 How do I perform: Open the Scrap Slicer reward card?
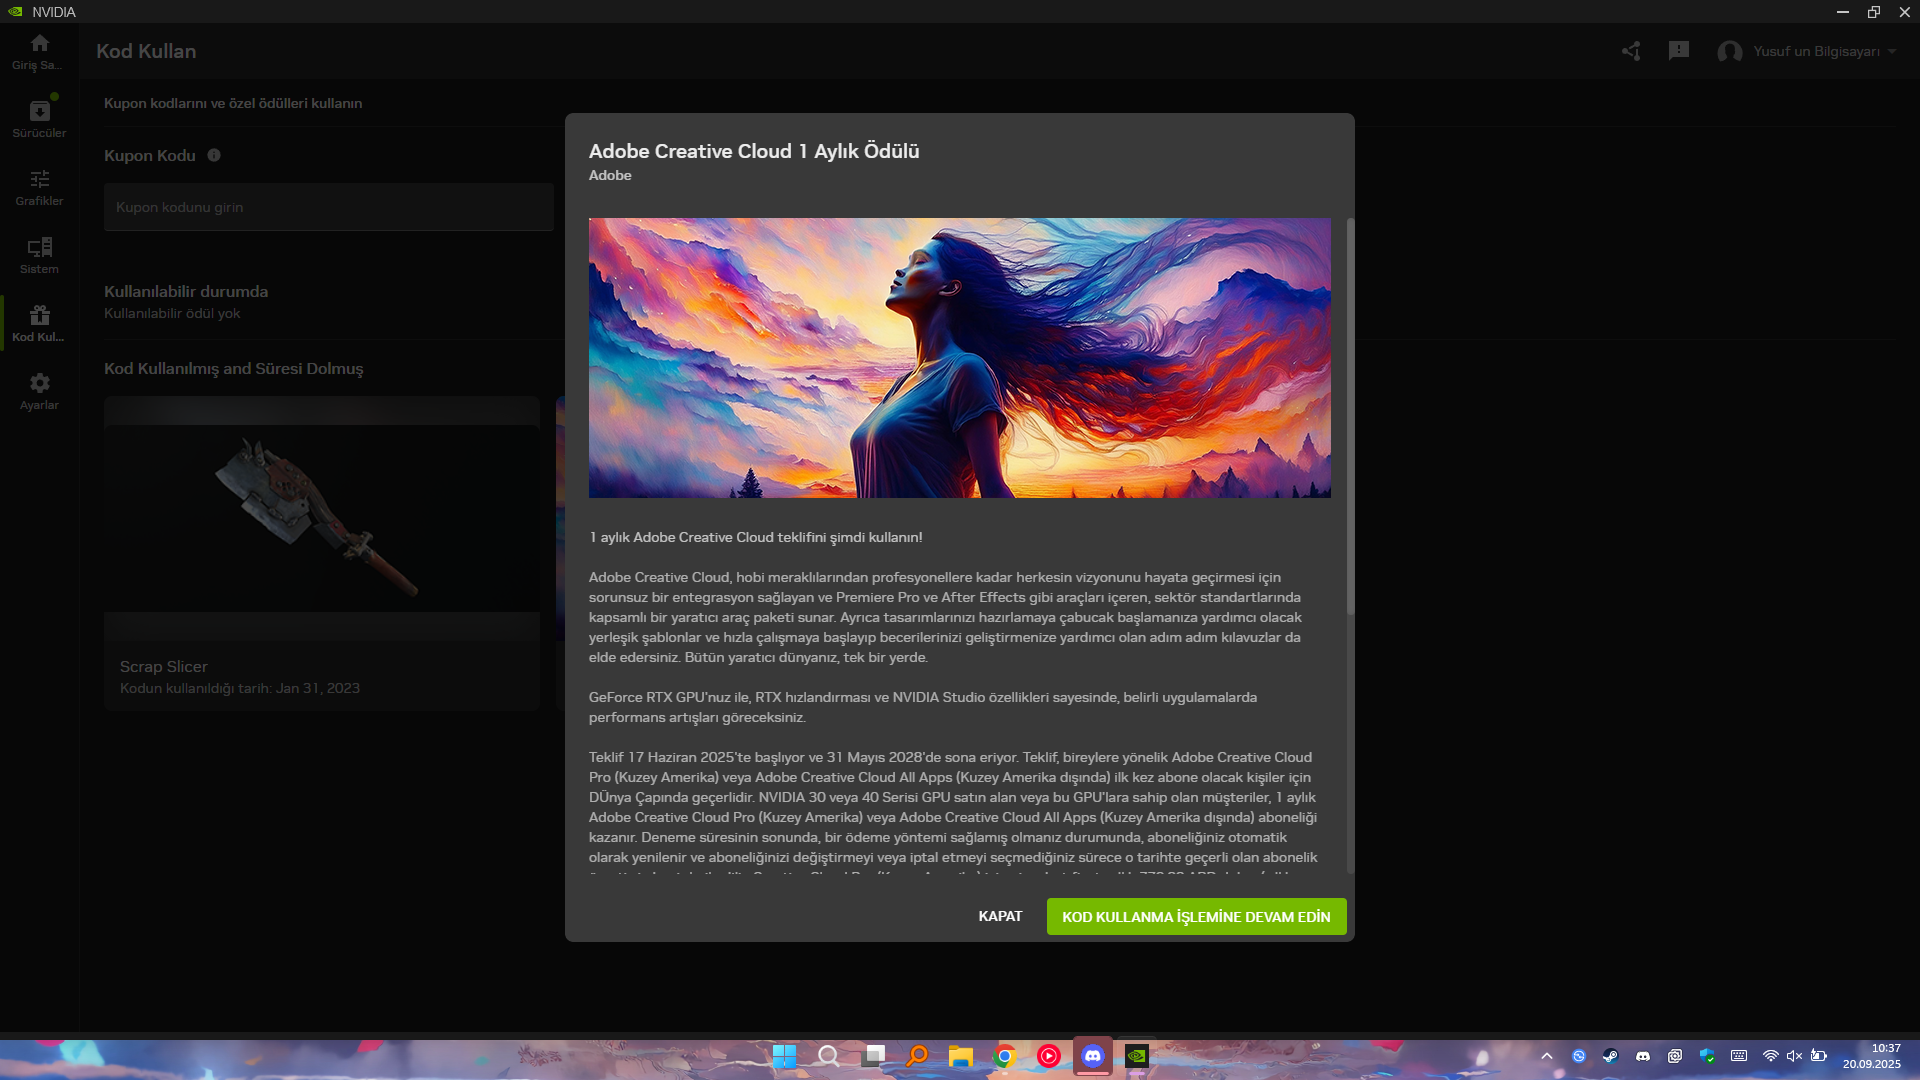[x=322, y=553]
